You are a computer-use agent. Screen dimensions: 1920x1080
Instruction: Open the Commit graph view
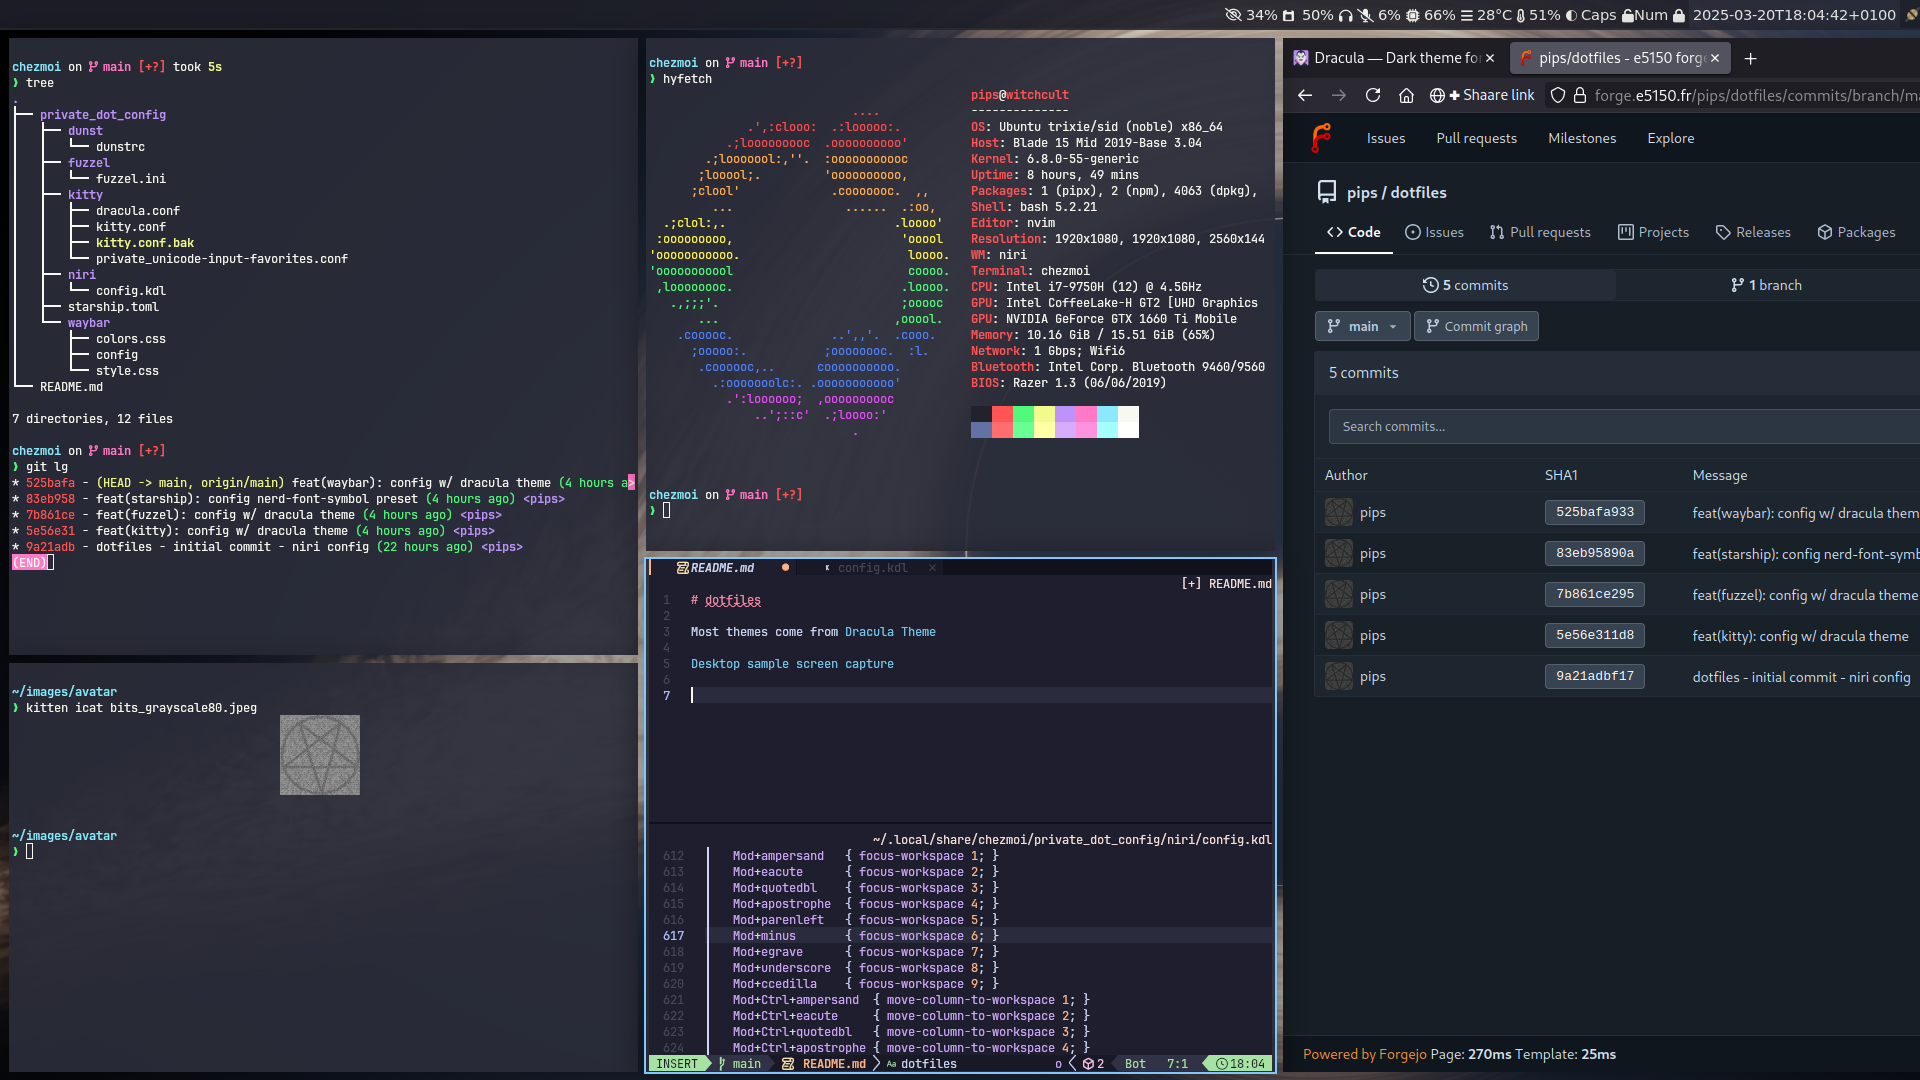pos(1476,326)
